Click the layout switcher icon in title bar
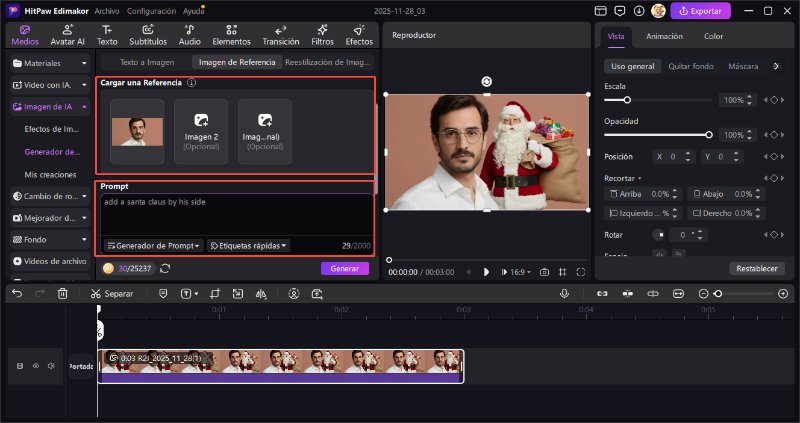The image size is (800, 423). (x=601, y=11)
